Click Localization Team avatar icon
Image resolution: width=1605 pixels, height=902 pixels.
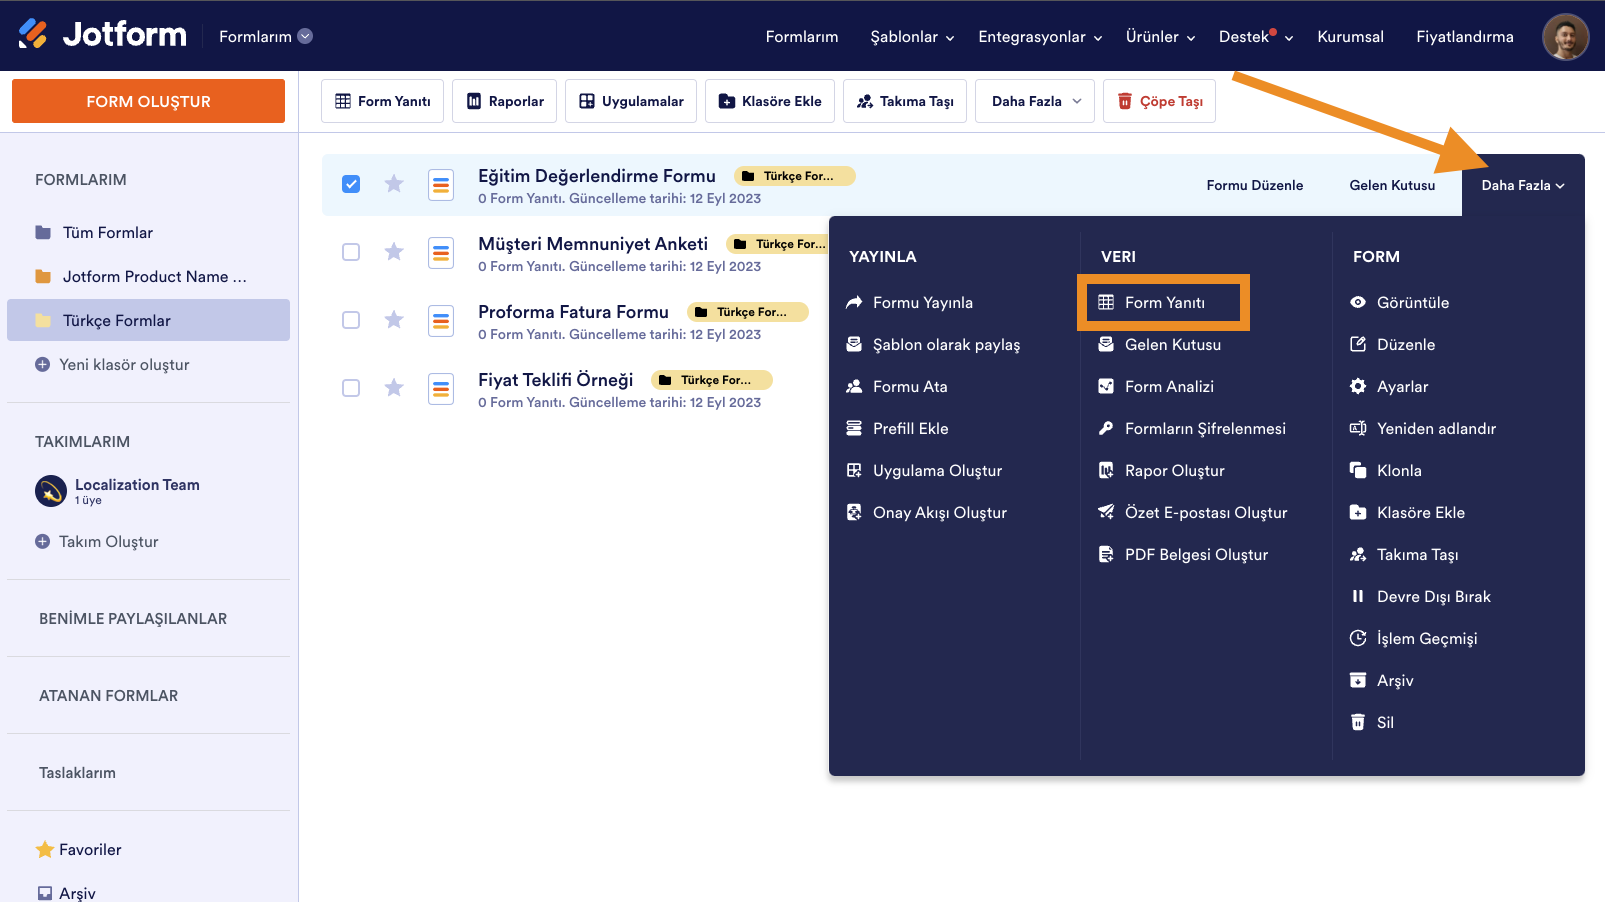click(x=51, y=491)
